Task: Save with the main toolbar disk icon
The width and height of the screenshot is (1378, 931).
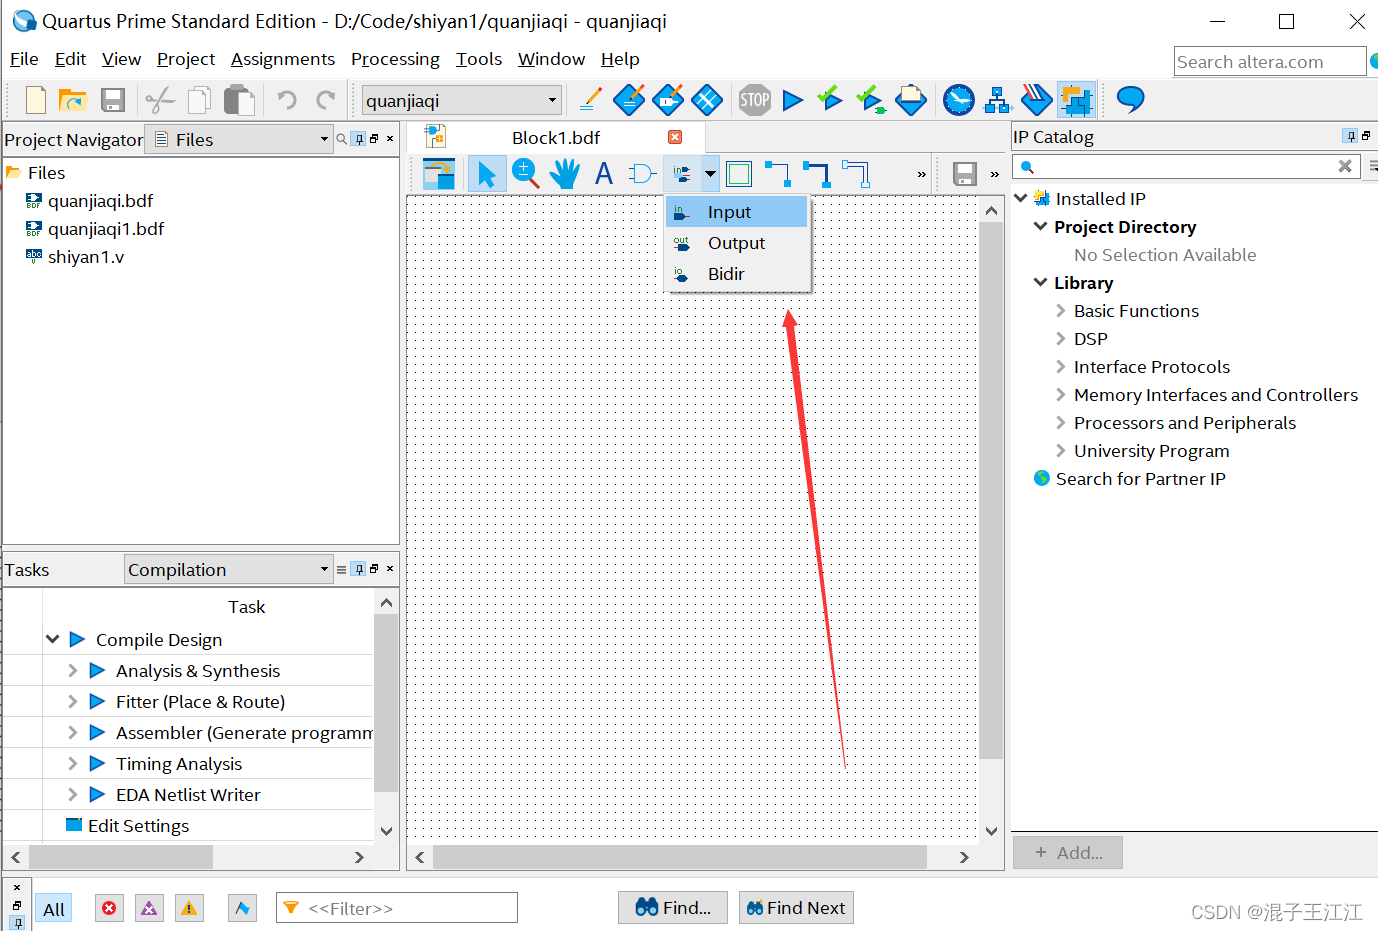Action: 113,100
